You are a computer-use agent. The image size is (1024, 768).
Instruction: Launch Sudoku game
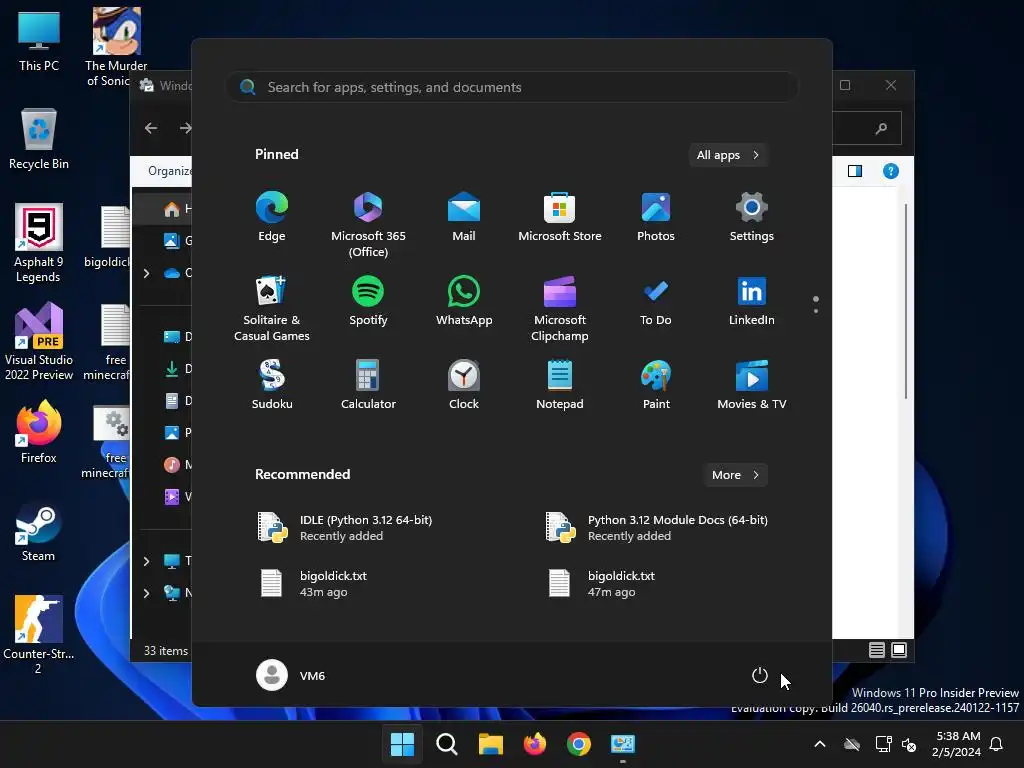[x=272, y=385]
